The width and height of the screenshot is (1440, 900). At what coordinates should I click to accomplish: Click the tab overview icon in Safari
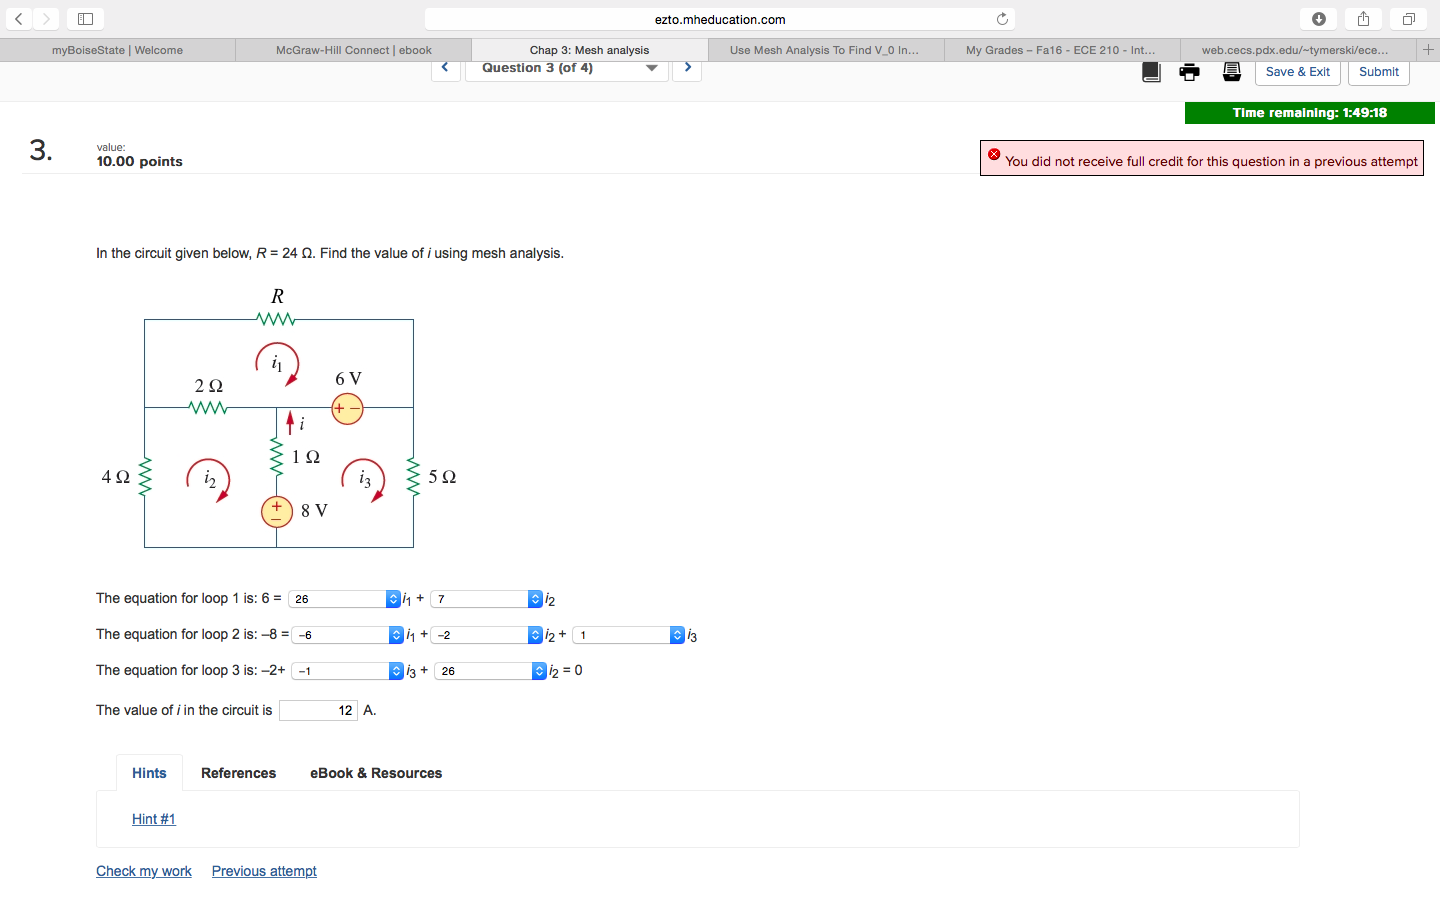pos(1408,18)
